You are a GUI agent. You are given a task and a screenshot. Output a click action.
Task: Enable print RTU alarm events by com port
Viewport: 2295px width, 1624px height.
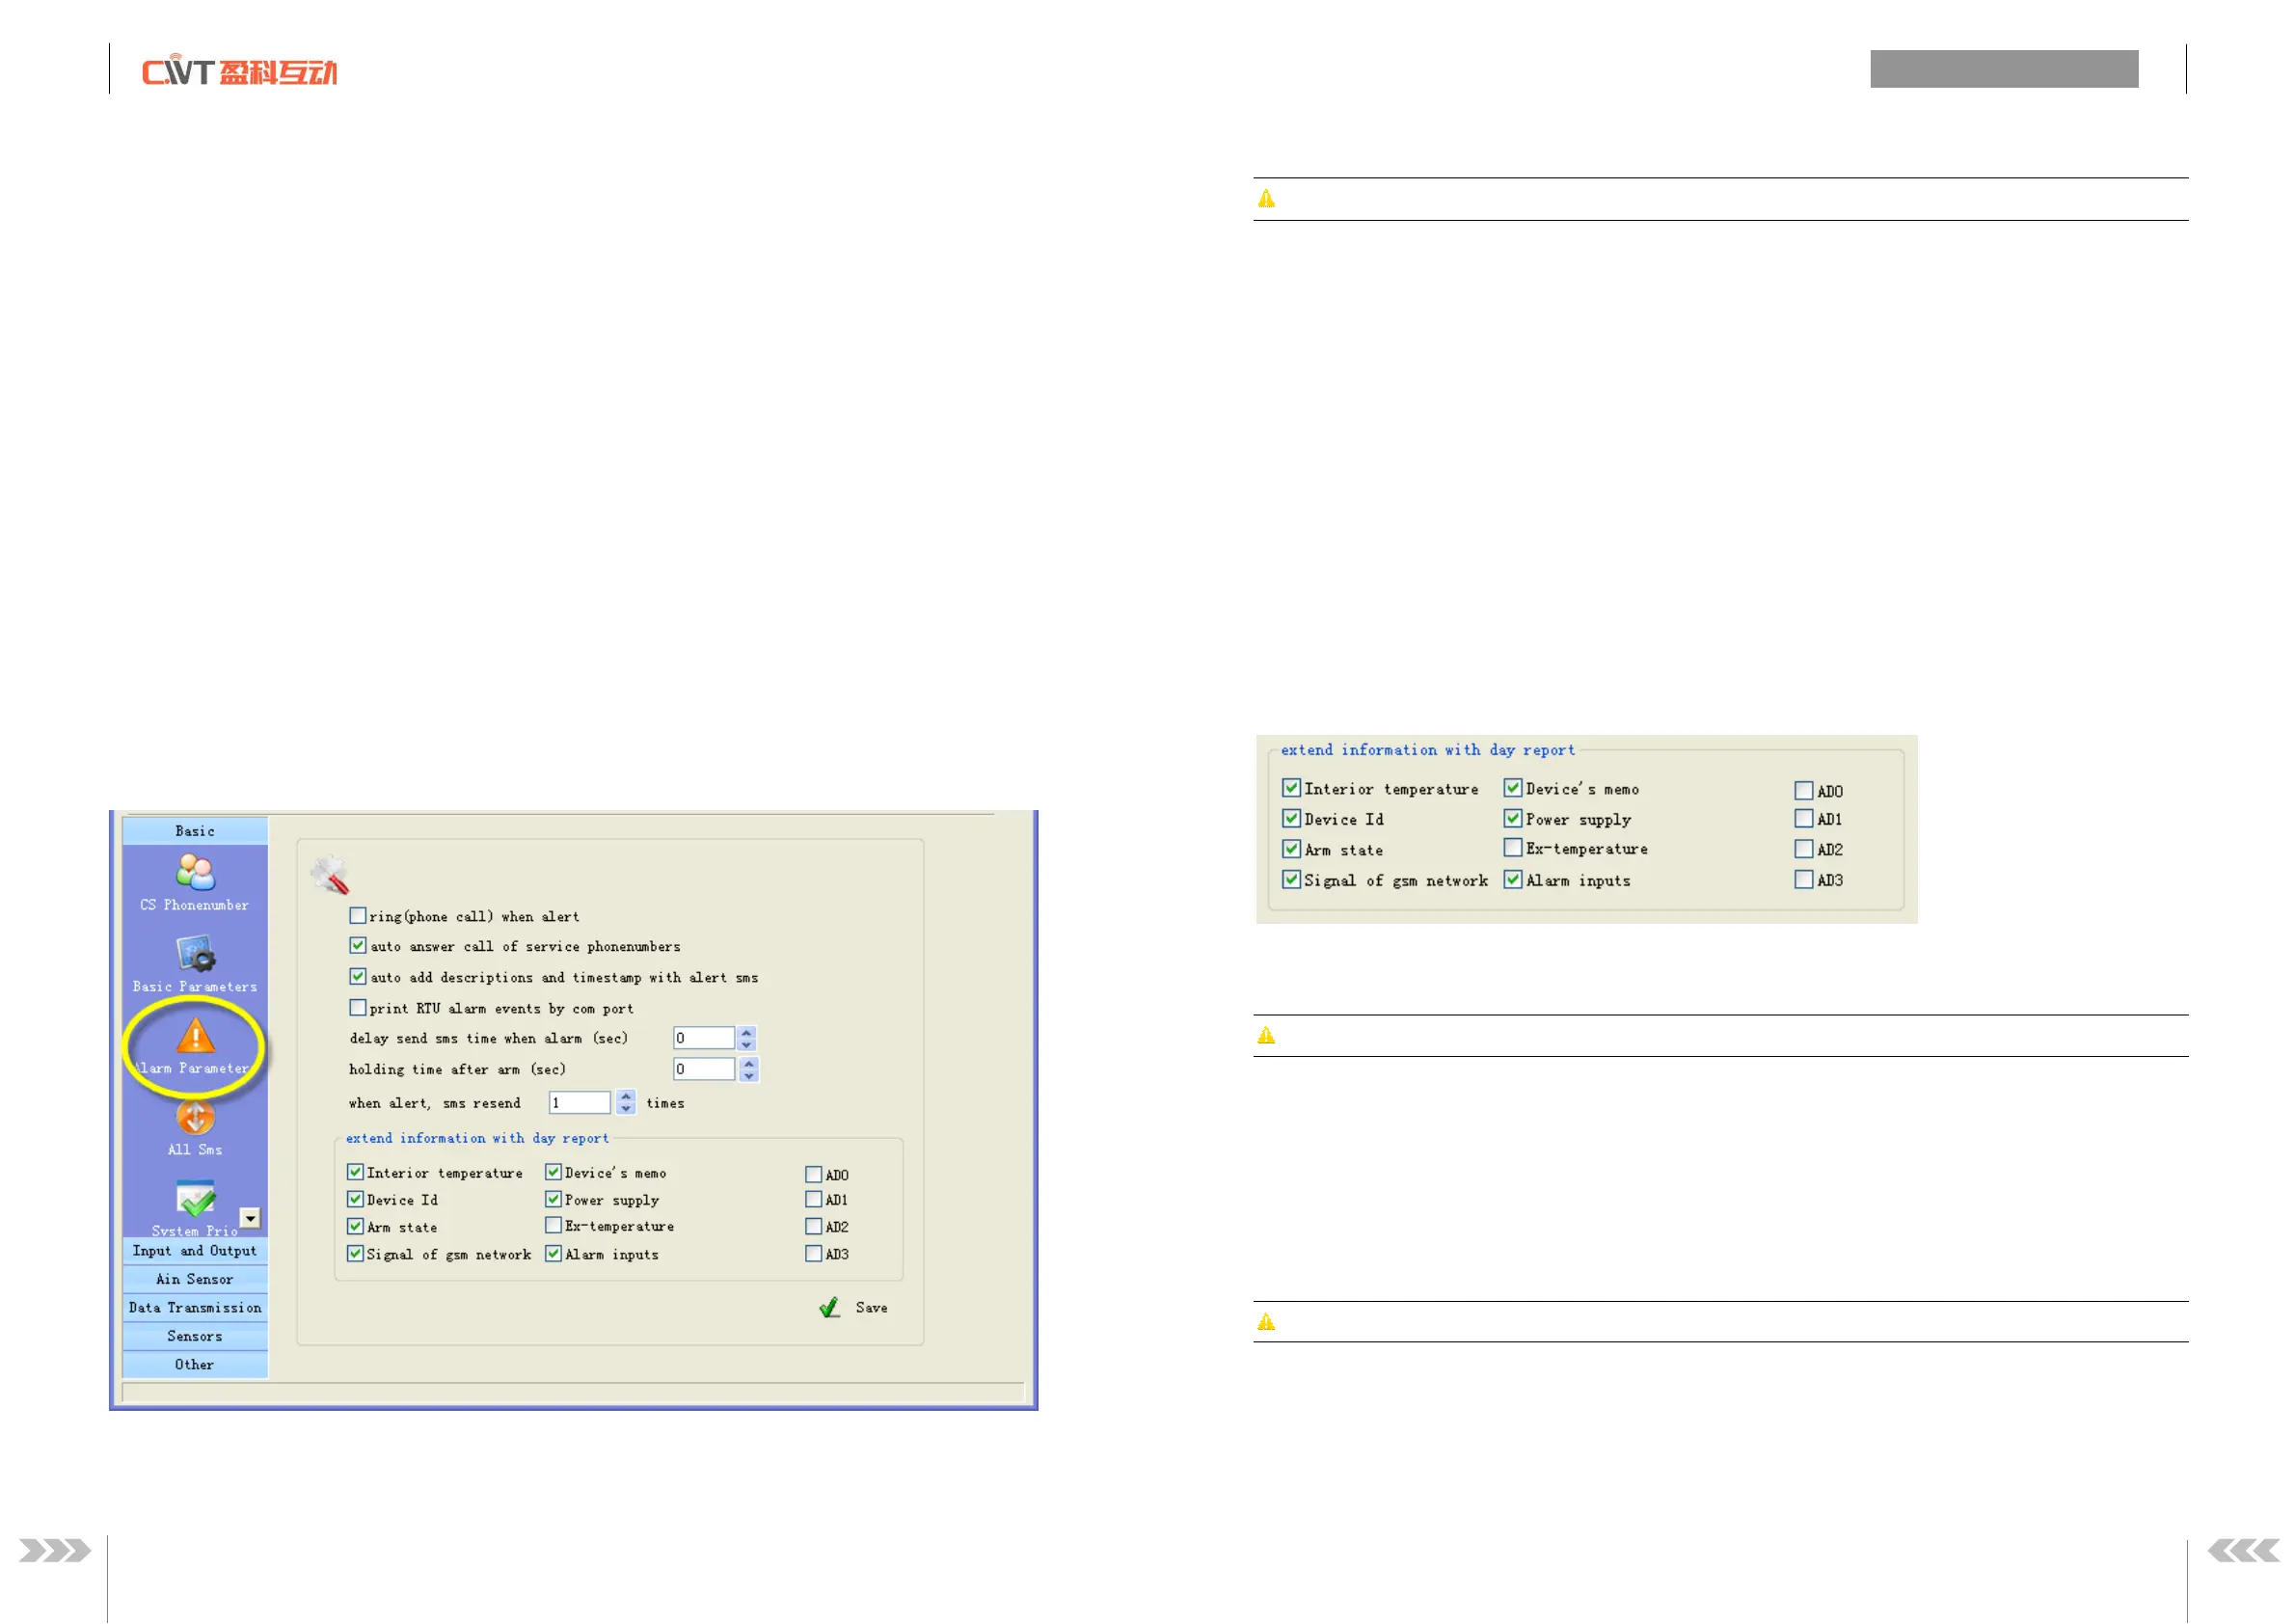click(357, 1008)
